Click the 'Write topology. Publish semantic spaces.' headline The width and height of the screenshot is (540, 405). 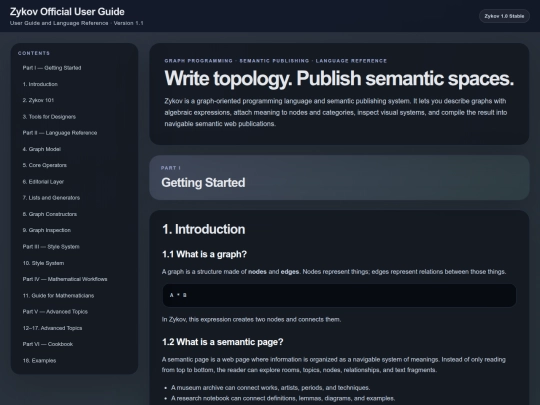tap(339, 79)
